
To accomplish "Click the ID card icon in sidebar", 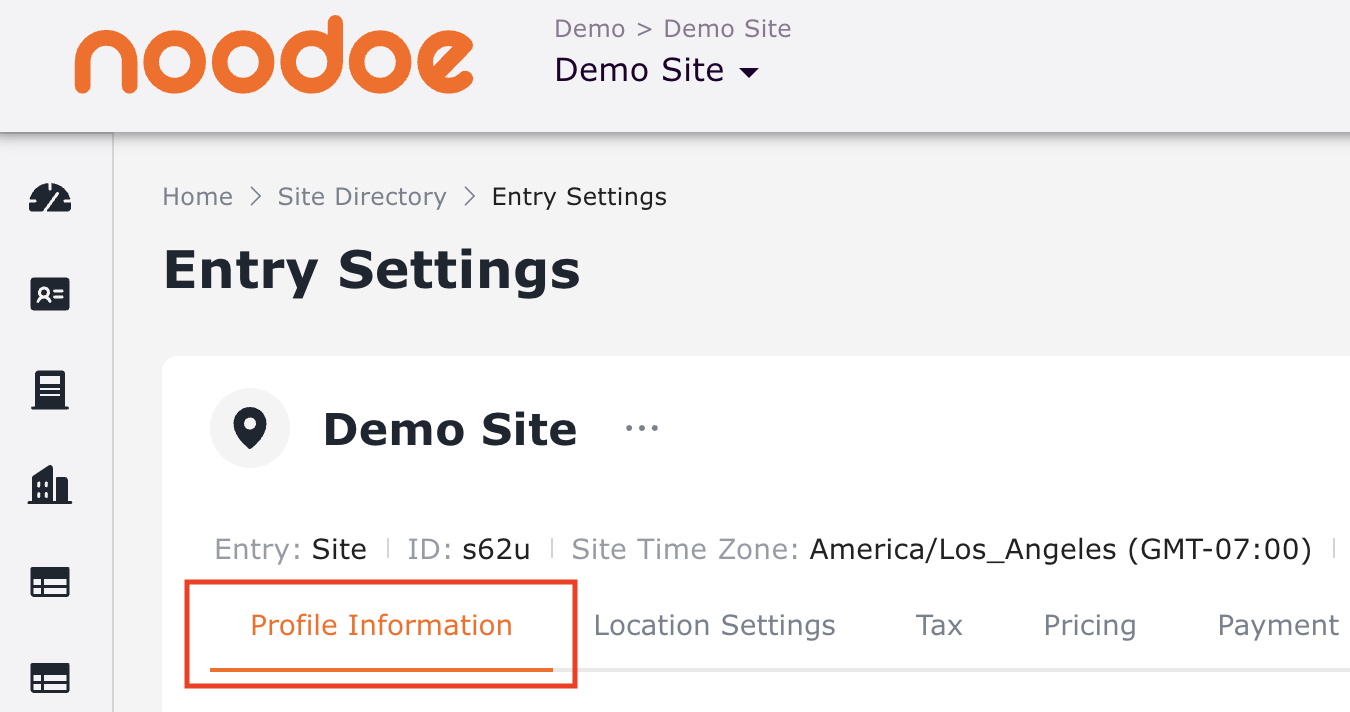I will tap(50, 295).
